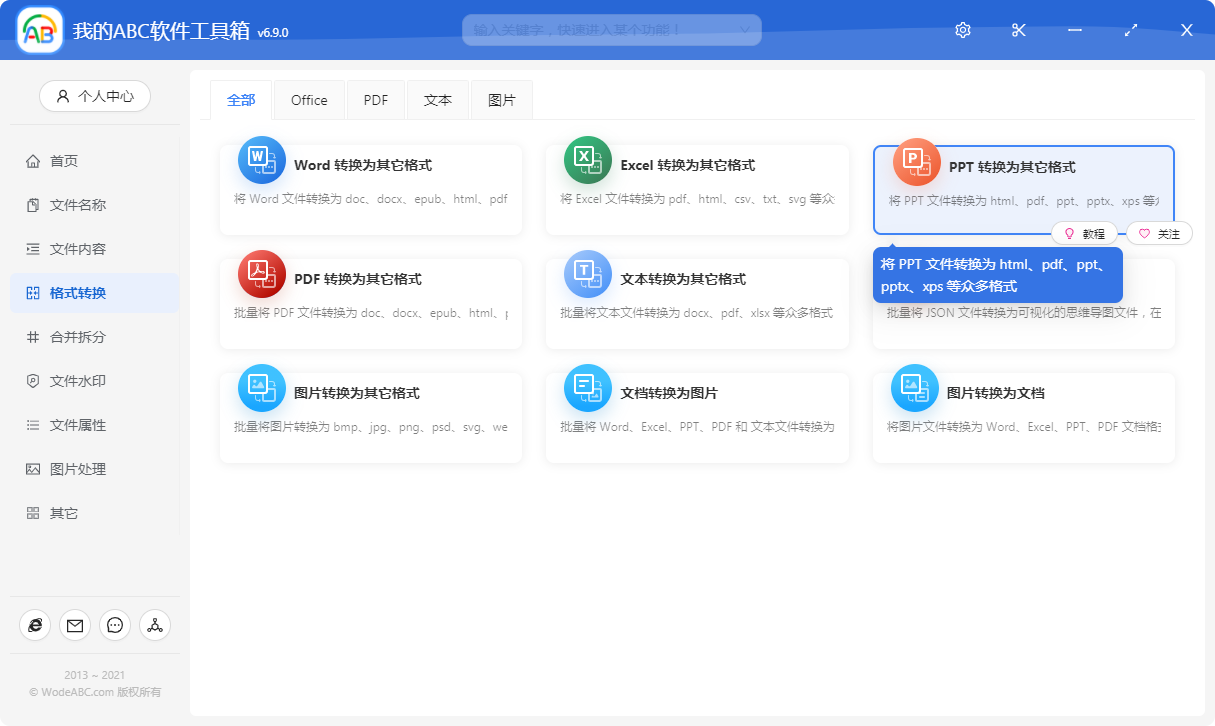
Task: Open the website via the browser icon
Action: 35,625
